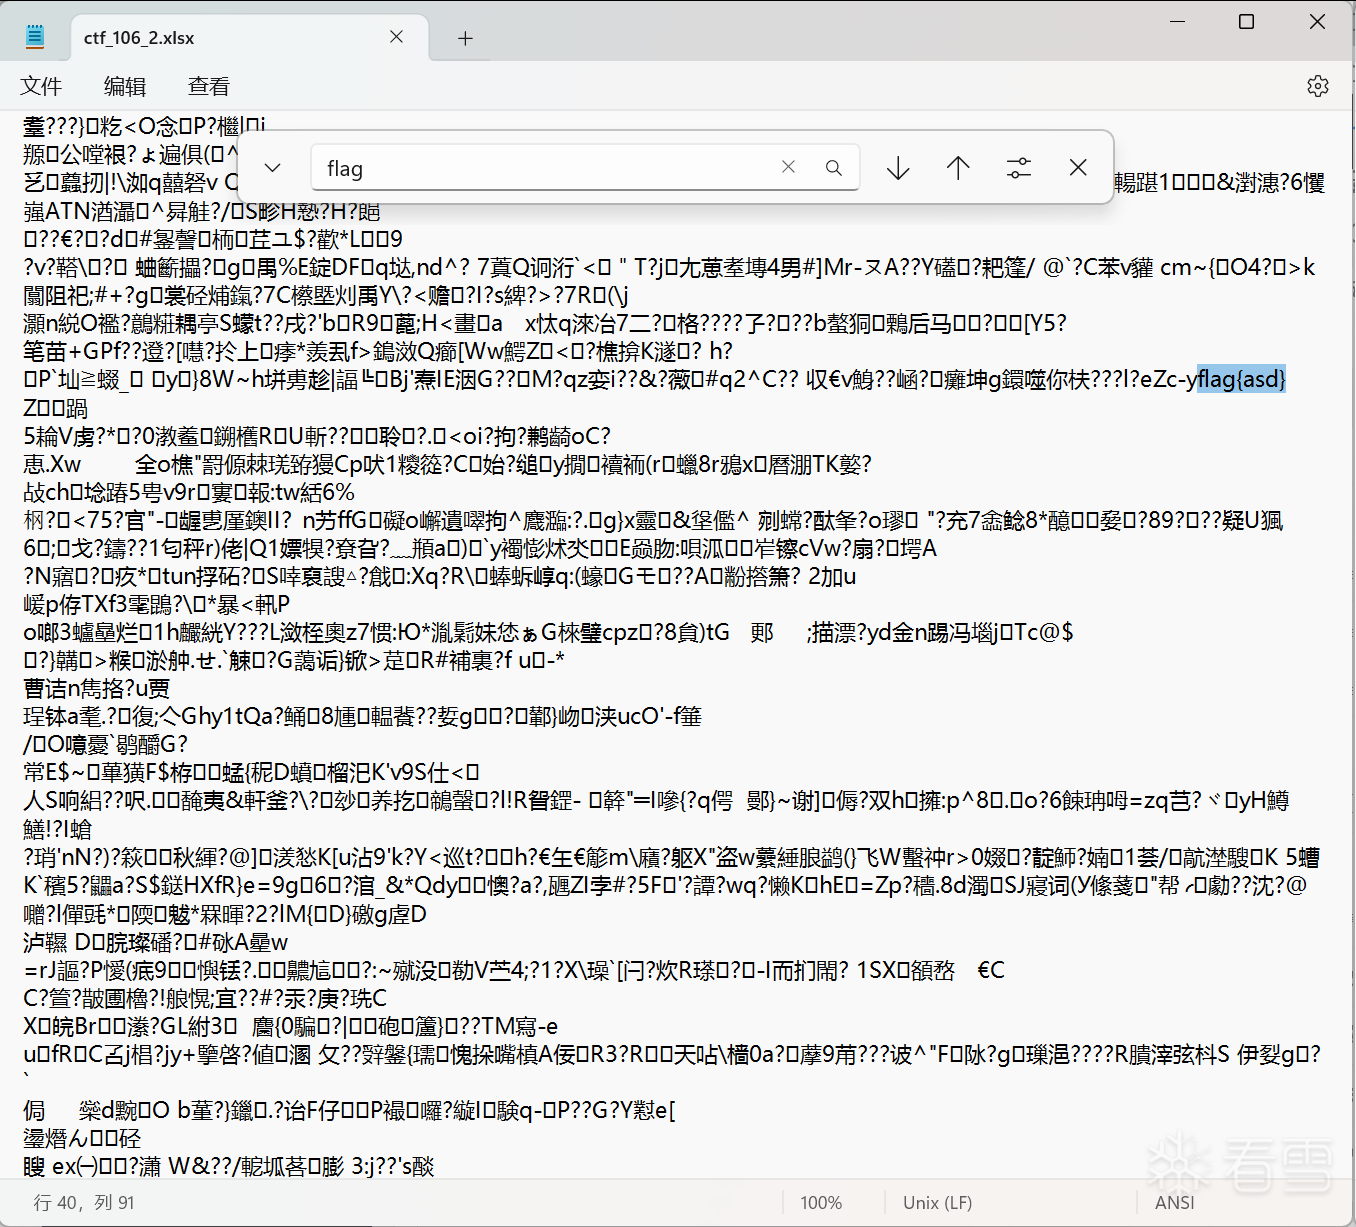Image resolution: width=1356 pixels, height=1227 pixels.
Task: Open find options sliders button
Action: click(x=1018, y=168)
